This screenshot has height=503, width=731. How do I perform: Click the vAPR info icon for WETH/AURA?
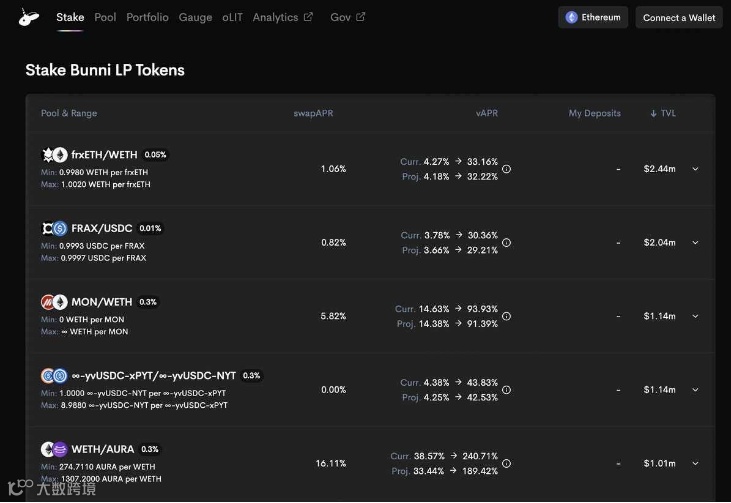(506, 463)
